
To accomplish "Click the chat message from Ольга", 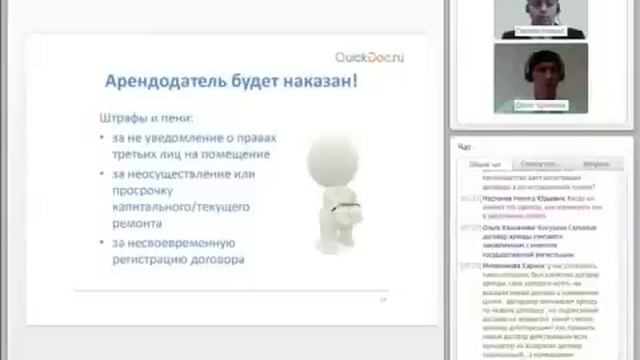I will click(x=539, y=241).
